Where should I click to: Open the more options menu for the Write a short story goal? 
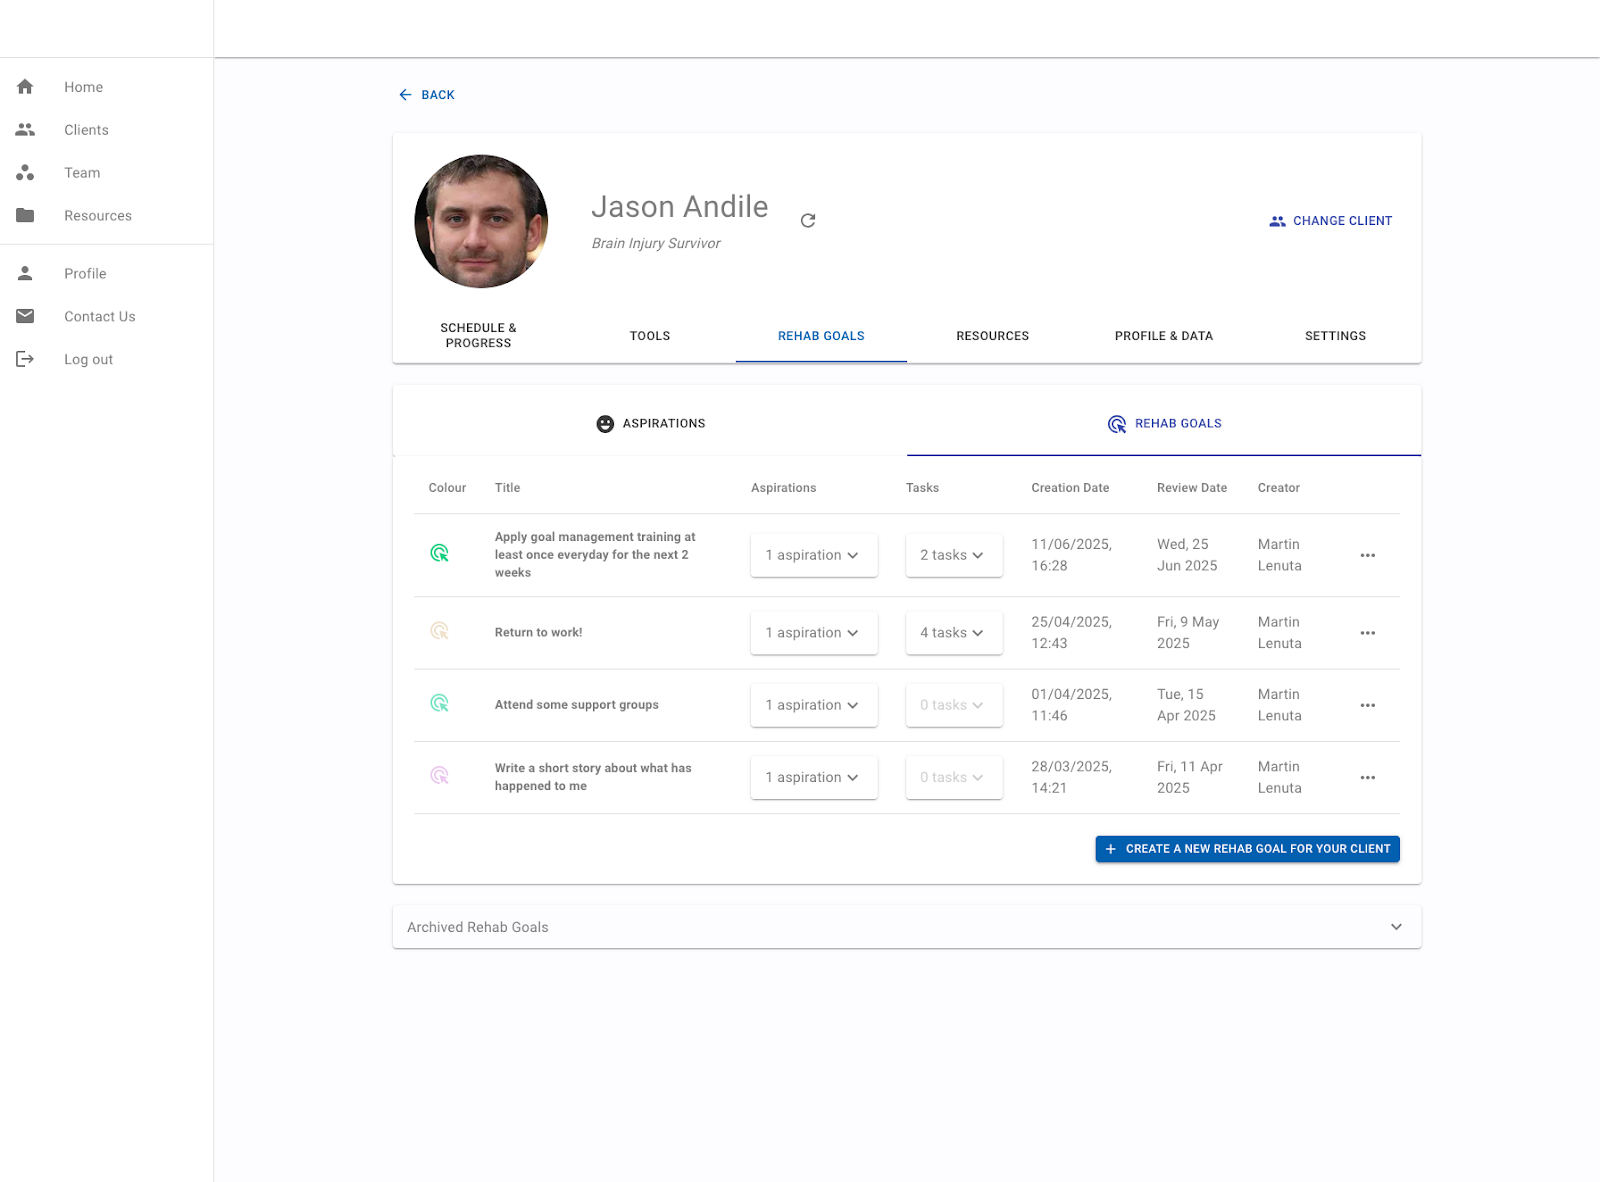coord(1368,777)
